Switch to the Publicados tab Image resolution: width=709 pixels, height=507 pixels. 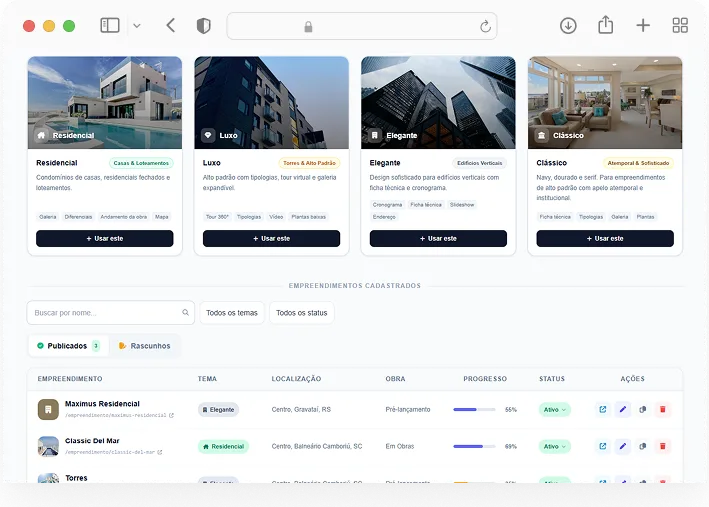click(x=69, y=346)
